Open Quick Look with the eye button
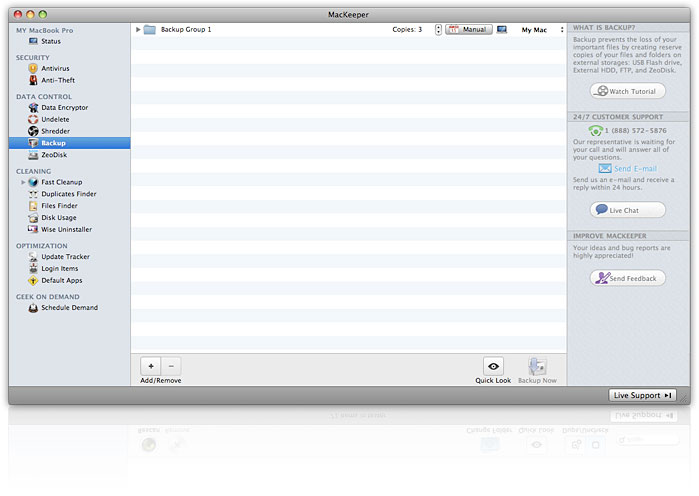Screen dimensions: 699x496 (493, 366)
